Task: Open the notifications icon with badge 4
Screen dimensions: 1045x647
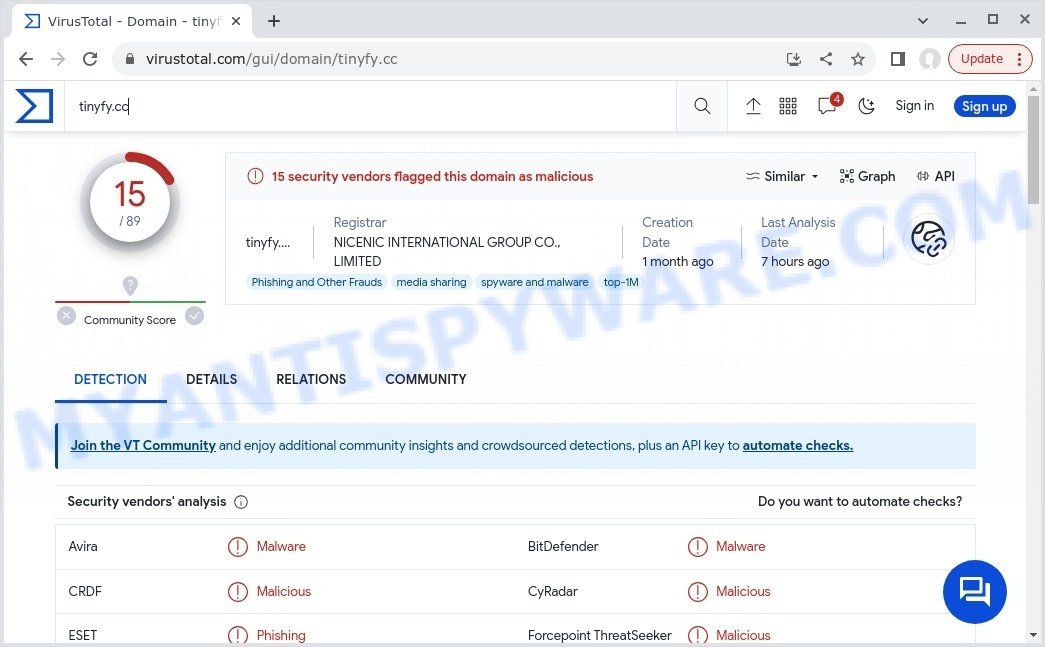Action: 828,105
